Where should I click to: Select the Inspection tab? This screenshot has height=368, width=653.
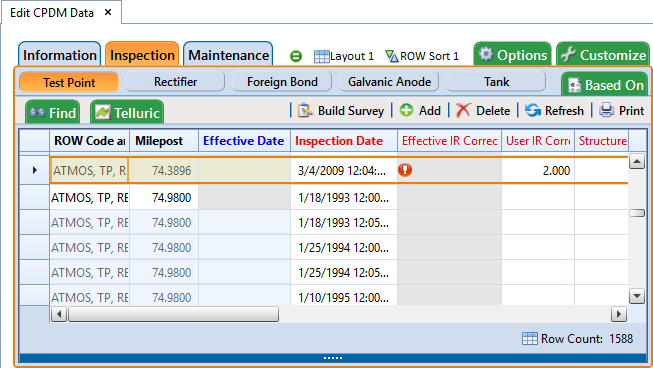[x=142, y=54]
